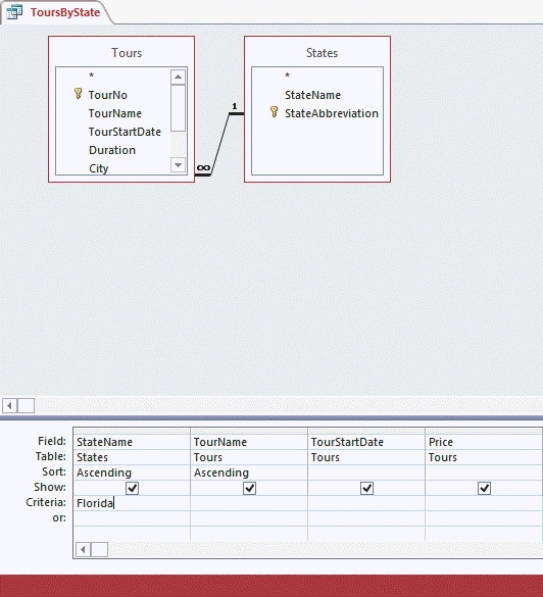This screenshot has height=597, width=543.
Task: Click the empty Sort cell for Price
Action: (484, 472)
